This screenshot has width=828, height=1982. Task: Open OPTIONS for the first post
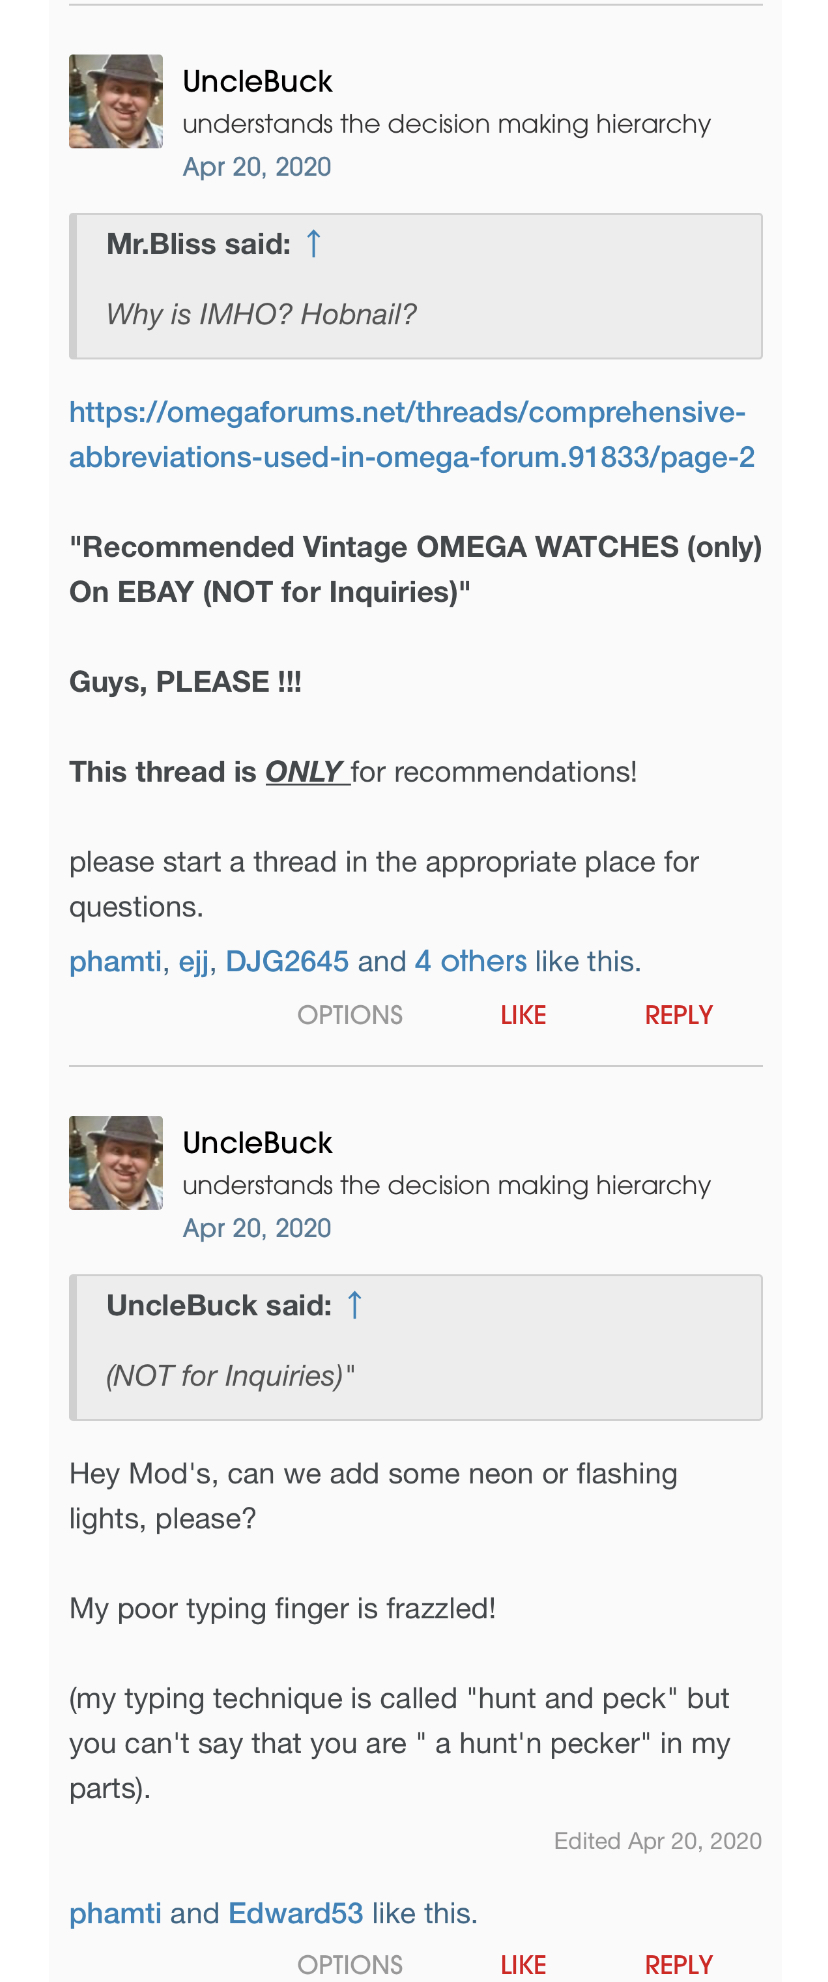pos(350,1015)
